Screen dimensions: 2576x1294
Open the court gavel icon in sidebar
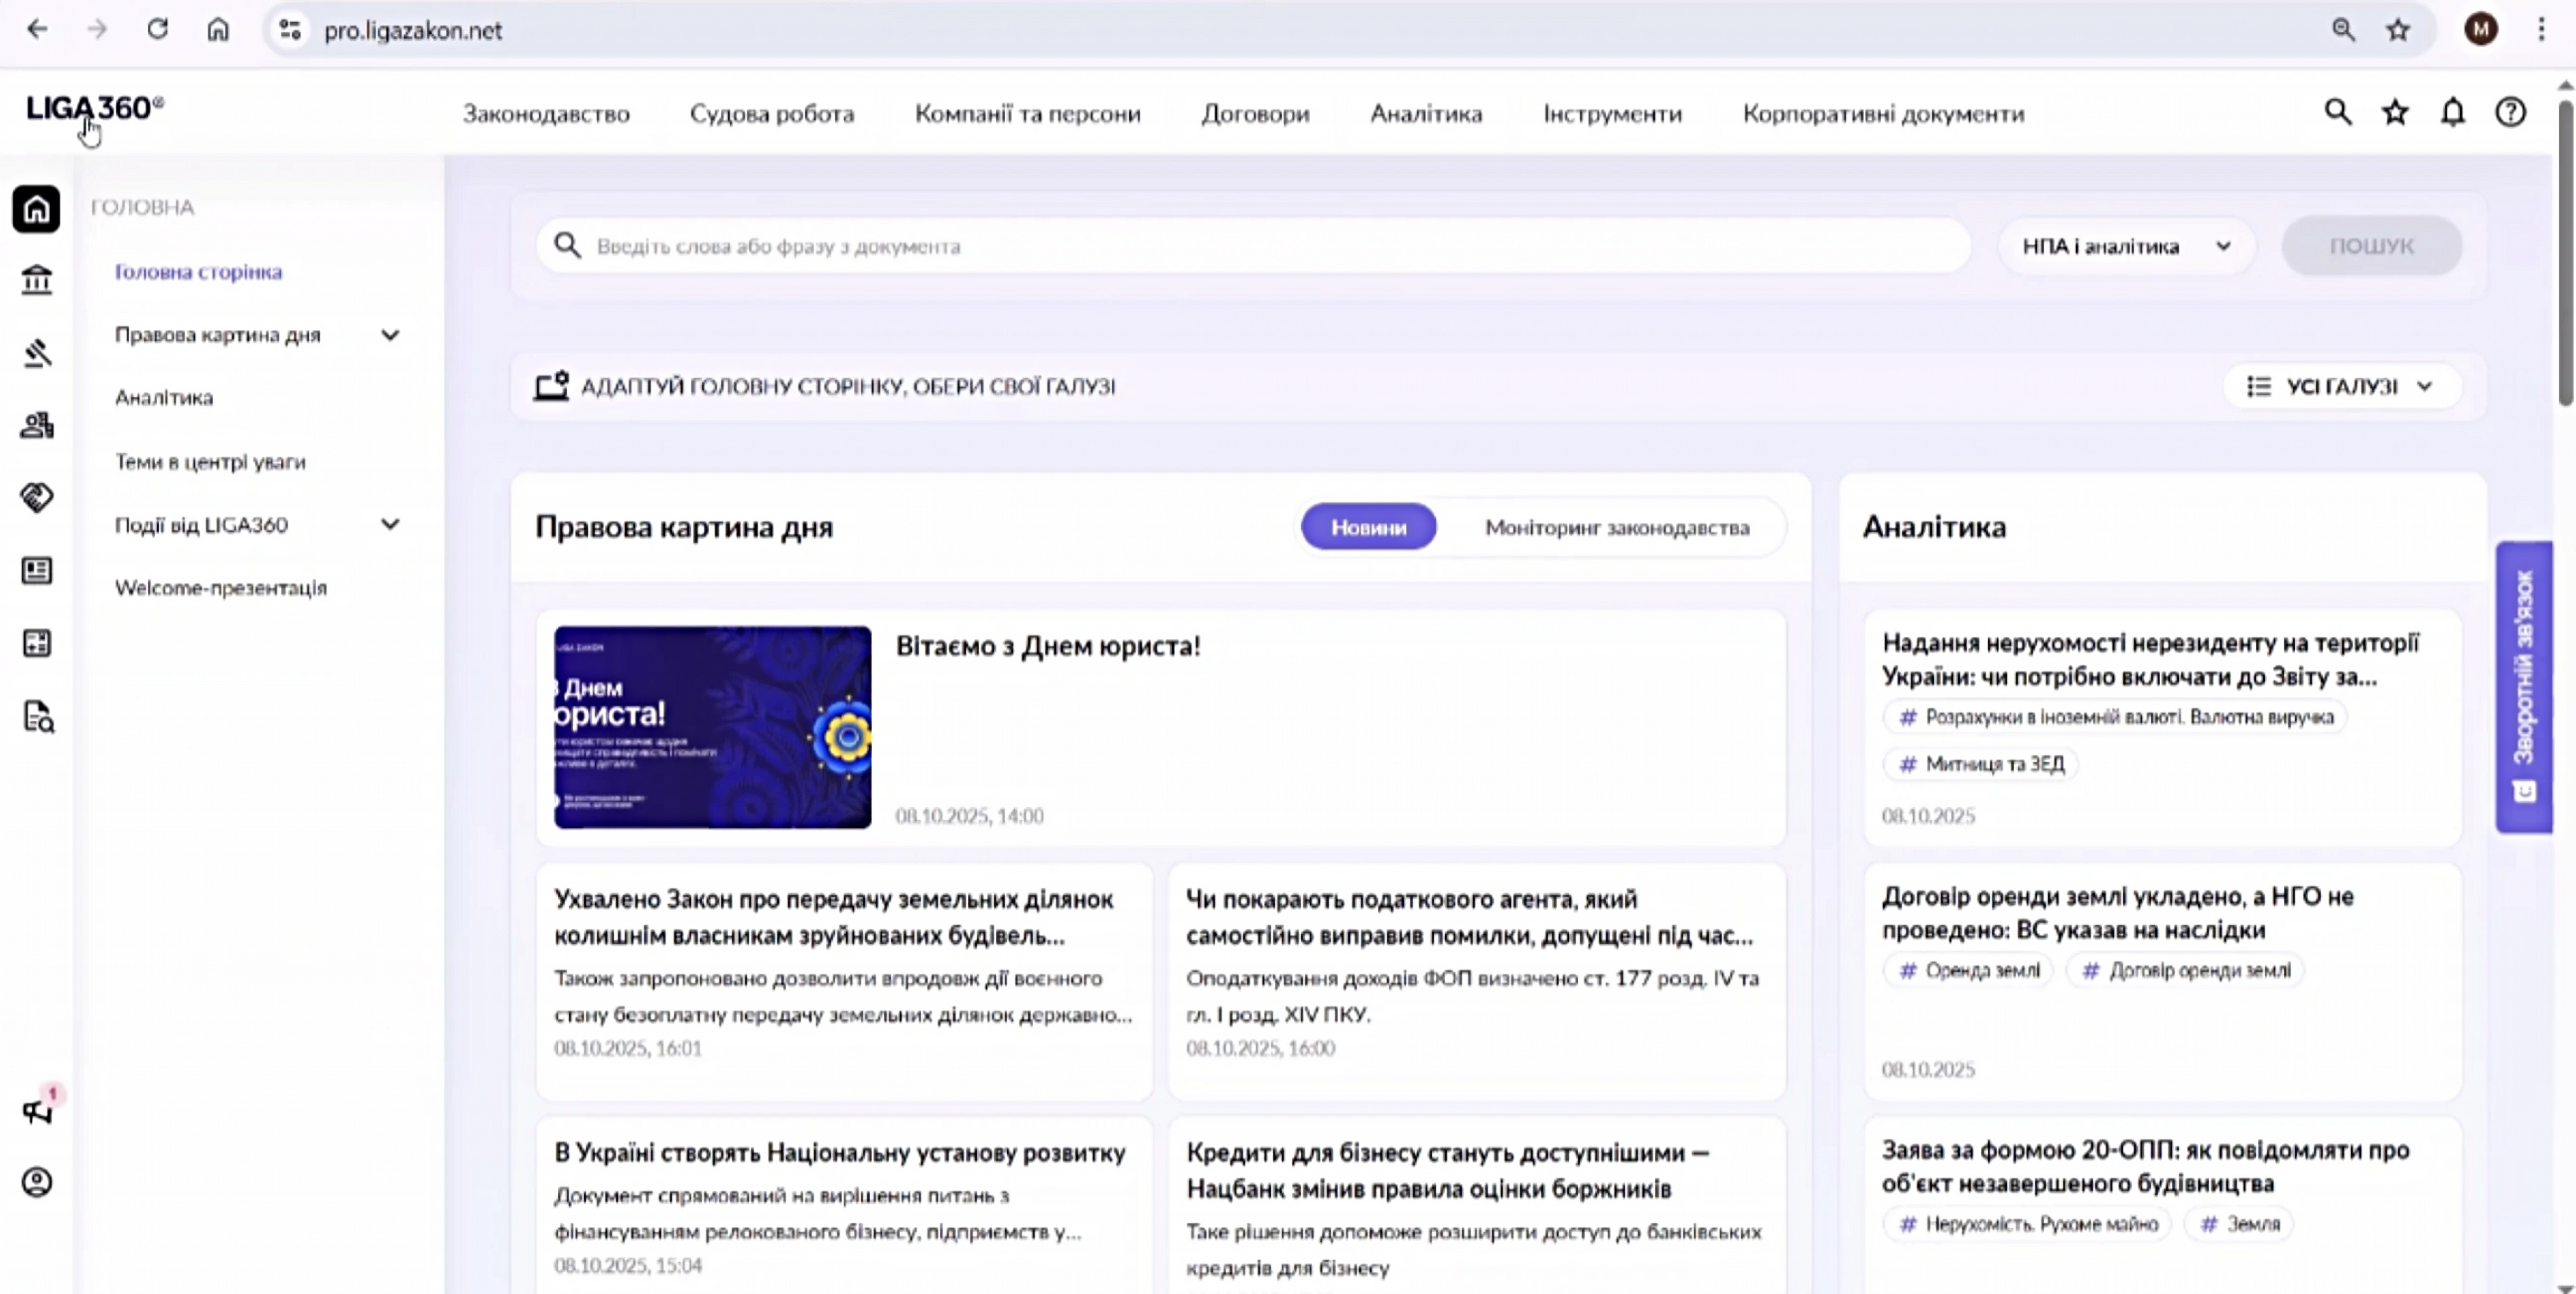36,353
